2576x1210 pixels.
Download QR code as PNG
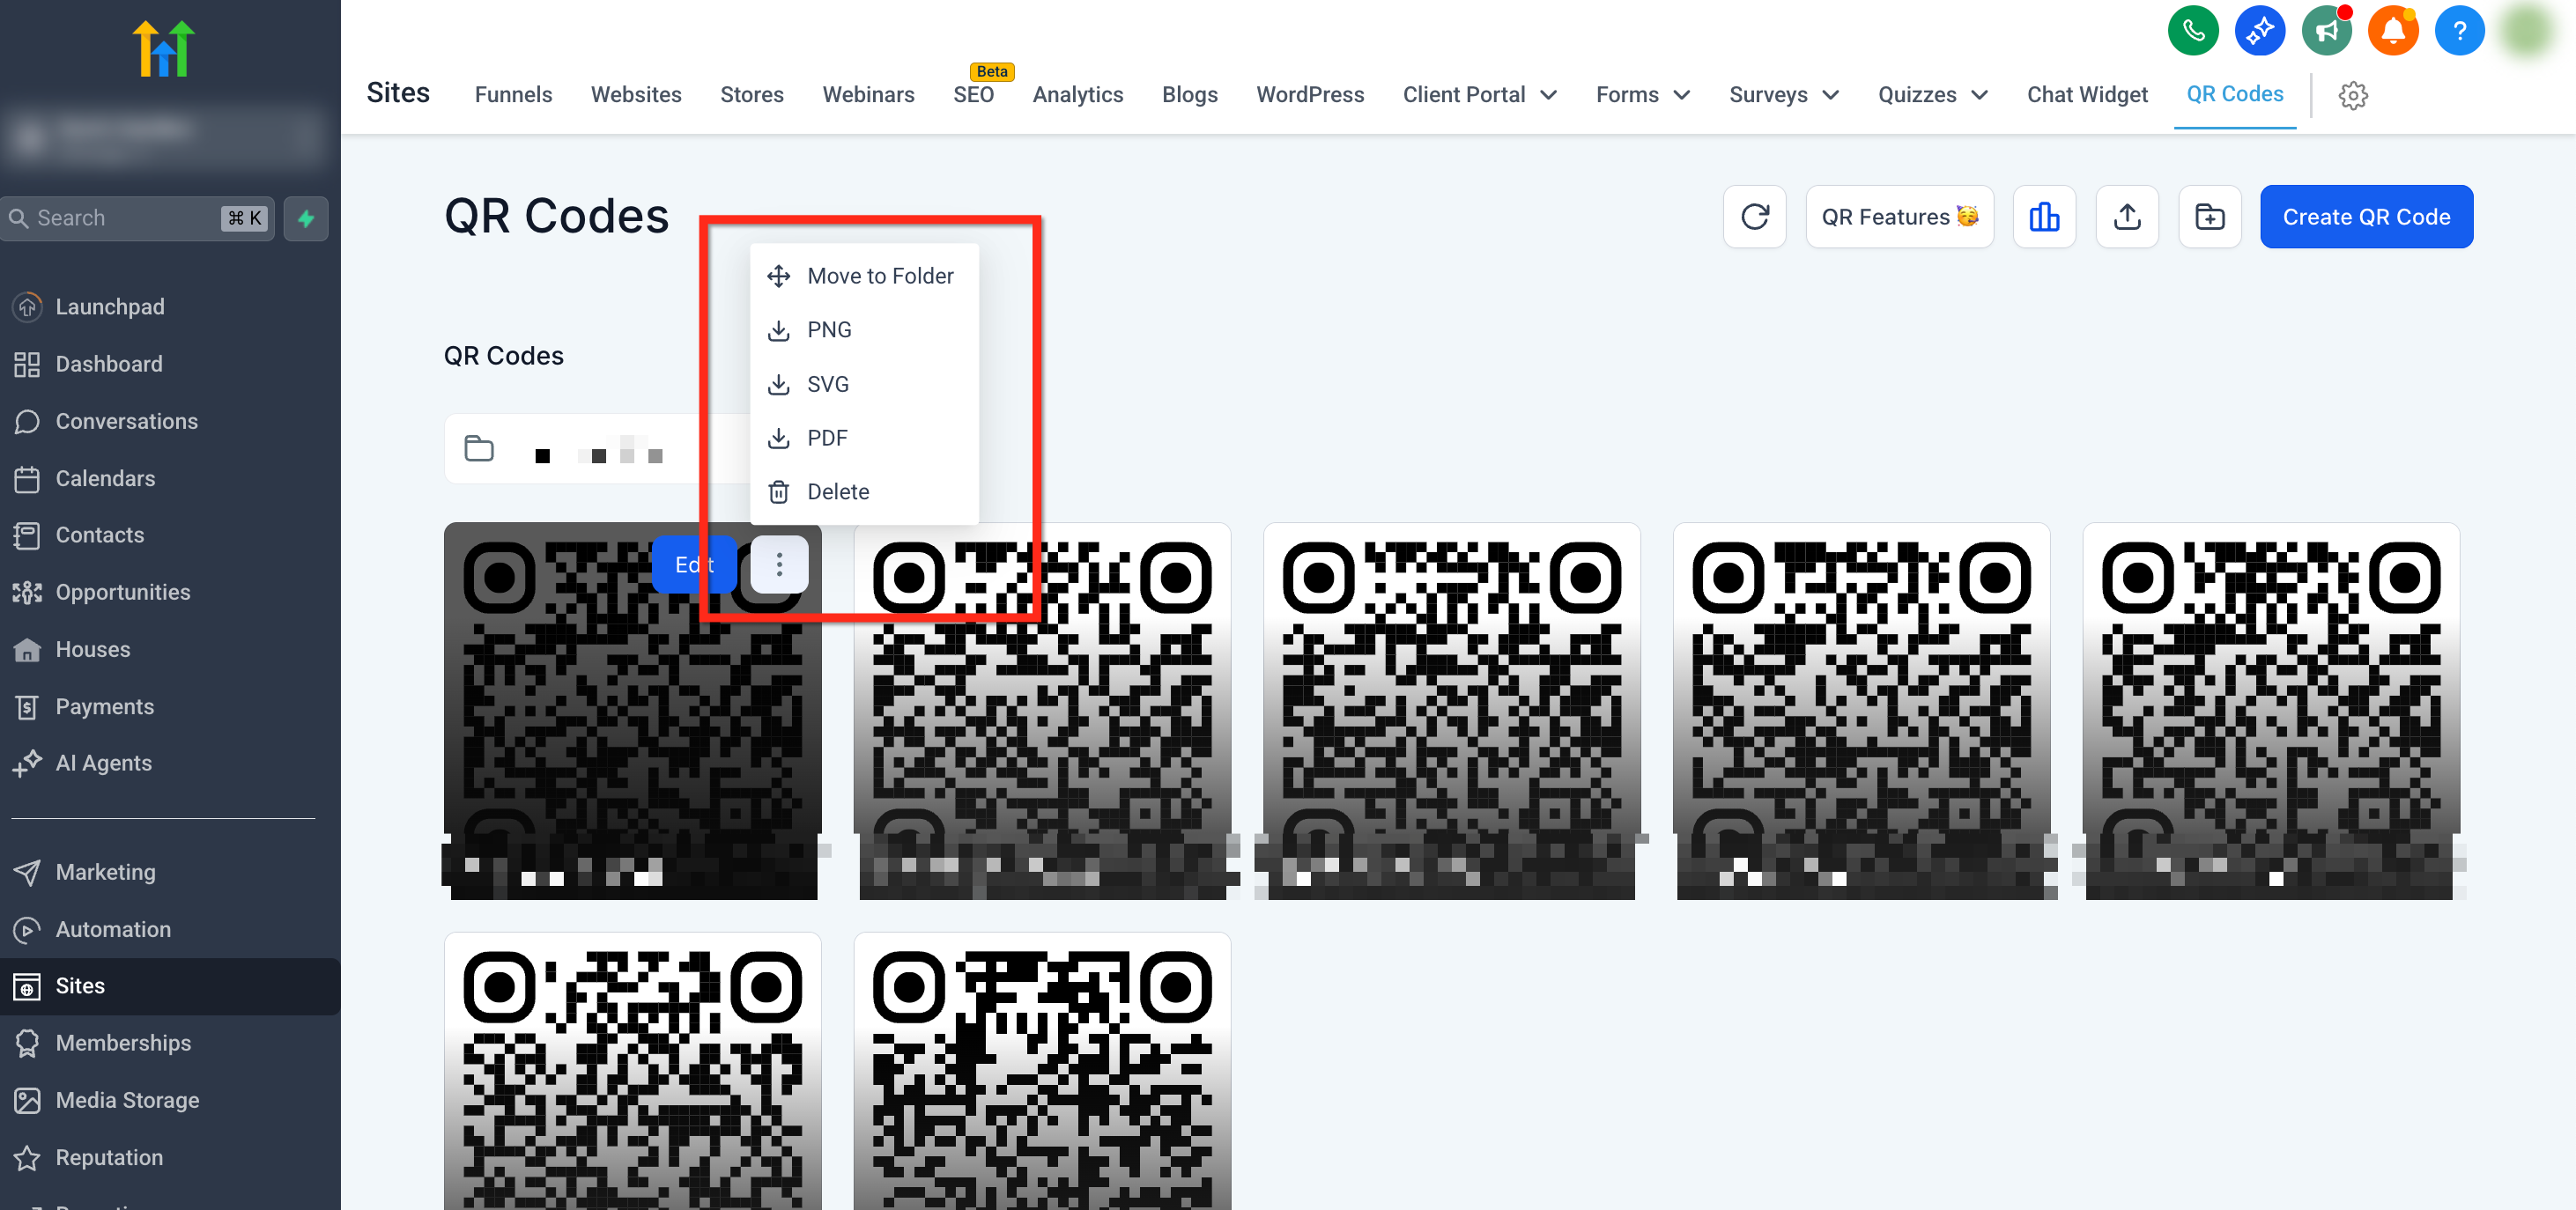click(x=829, y=330)
